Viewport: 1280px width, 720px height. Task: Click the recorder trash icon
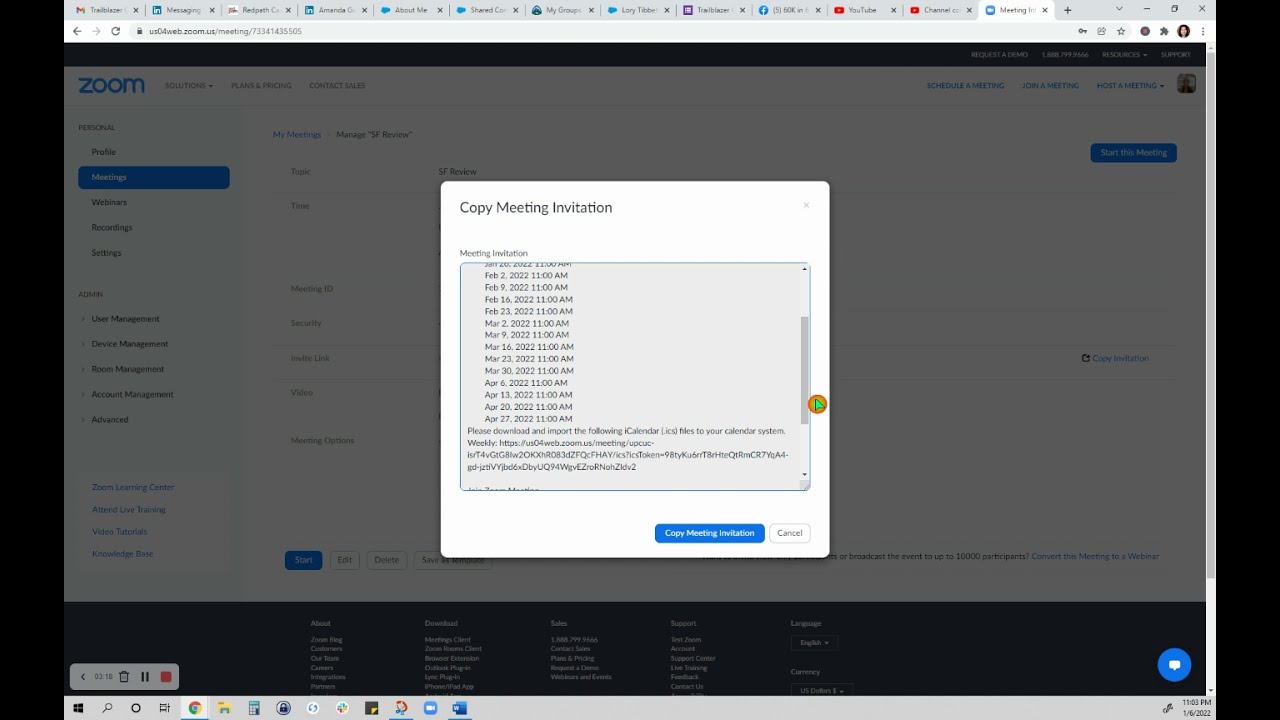click(124, 677)
